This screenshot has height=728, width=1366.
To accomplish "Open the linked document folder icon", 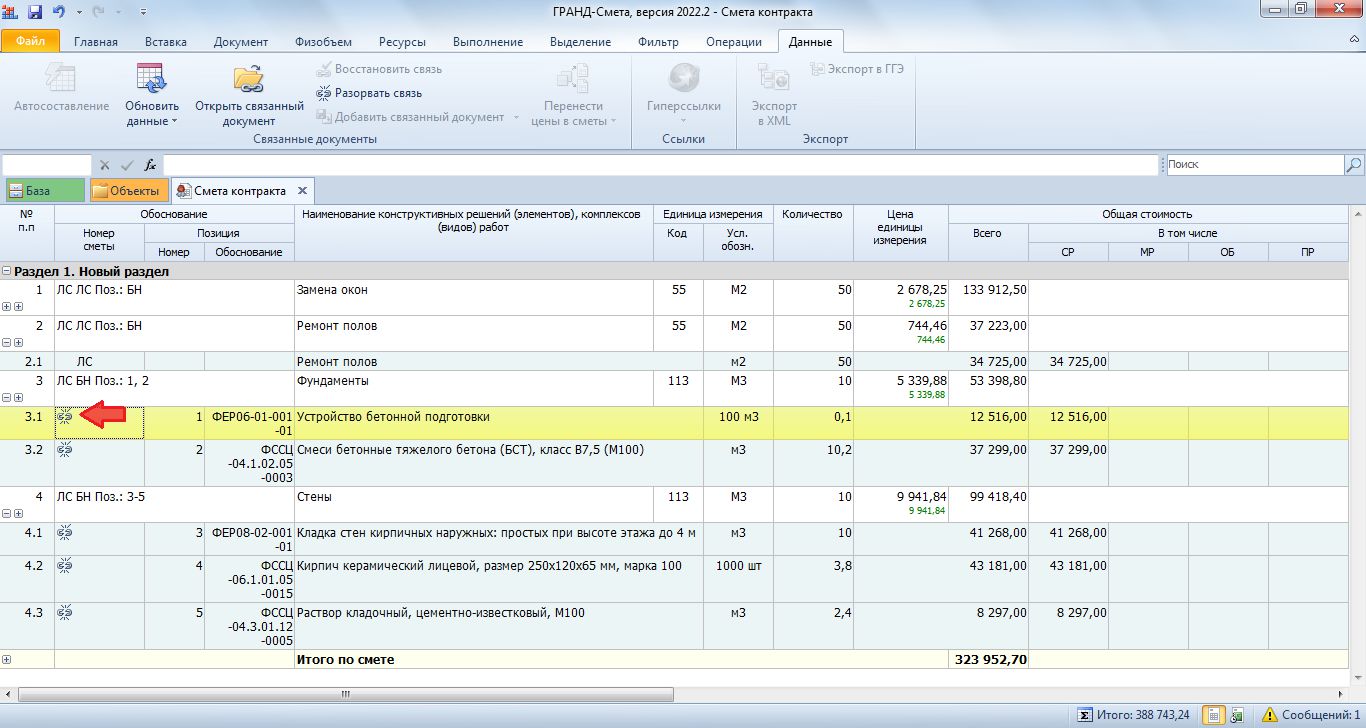I will pyautogui.click(x=248, y=79).
